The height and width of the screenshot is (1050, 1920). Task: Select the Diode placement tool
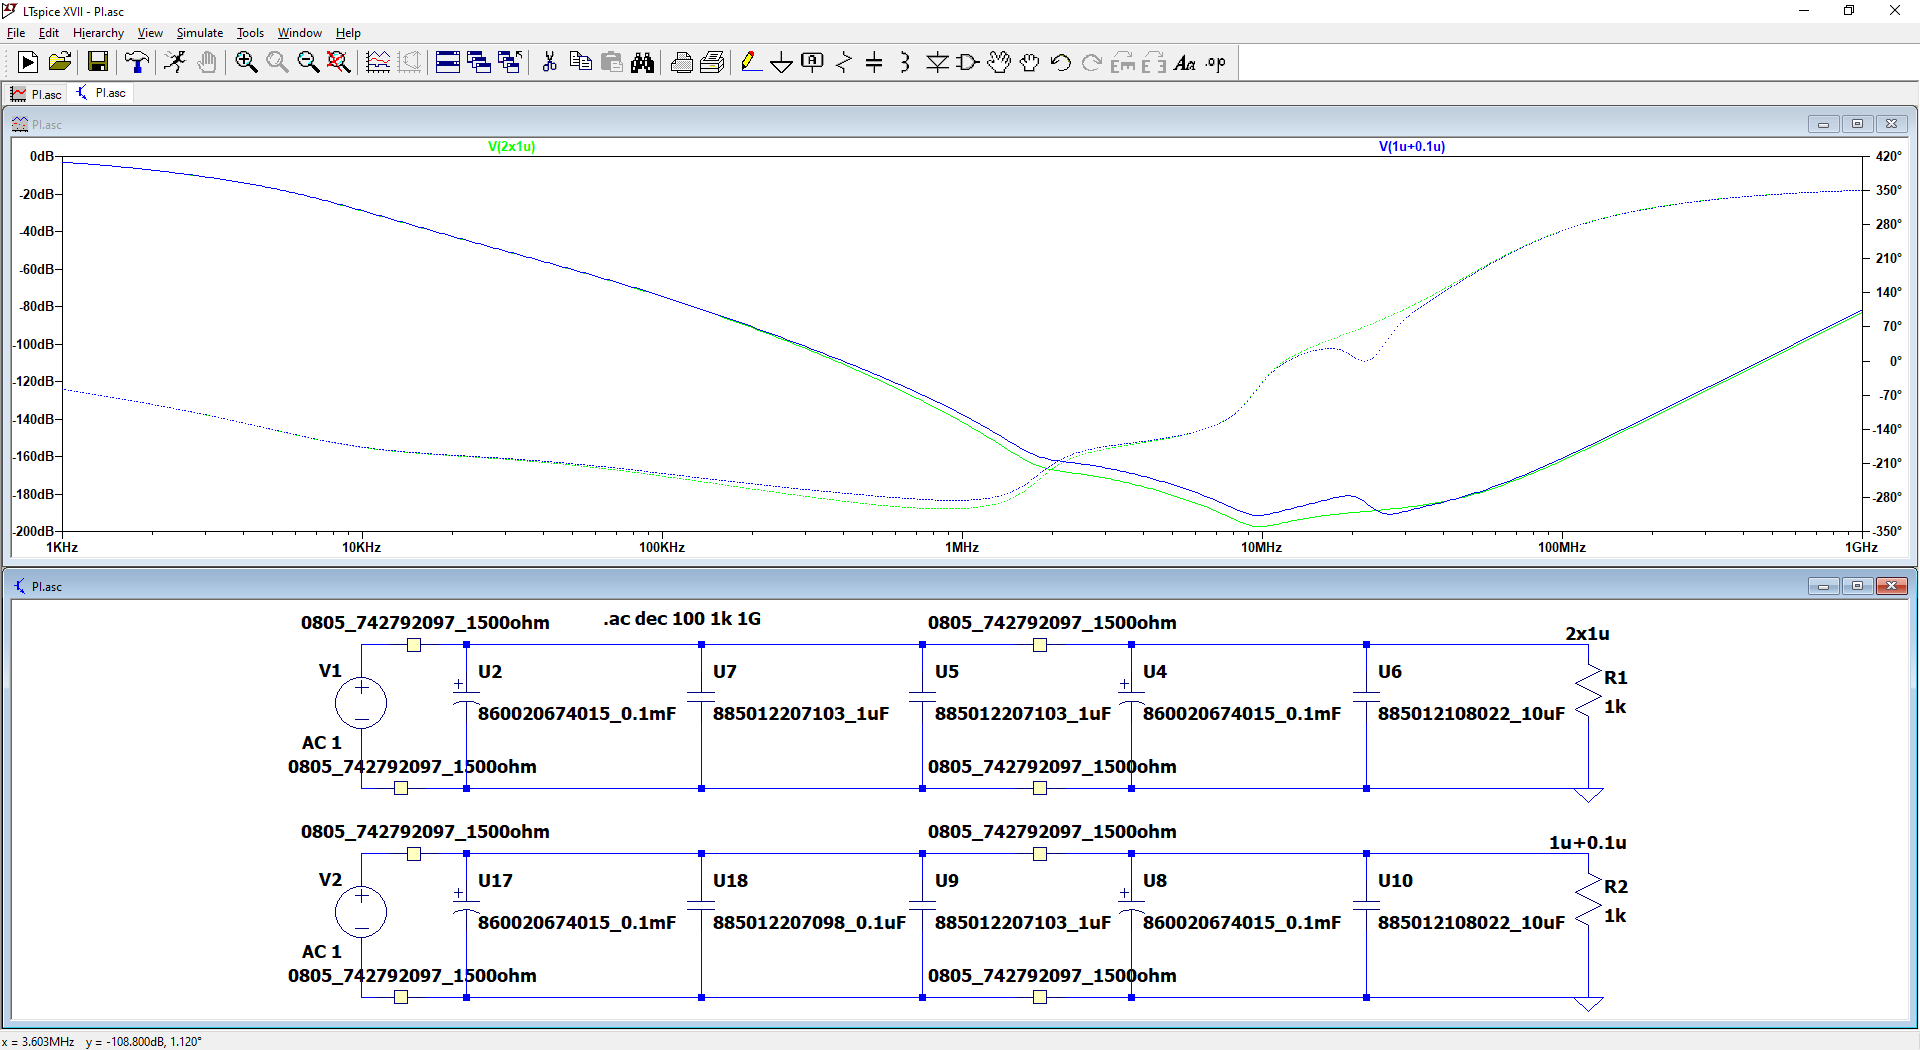pyautogui.click(x=937, y=63)
